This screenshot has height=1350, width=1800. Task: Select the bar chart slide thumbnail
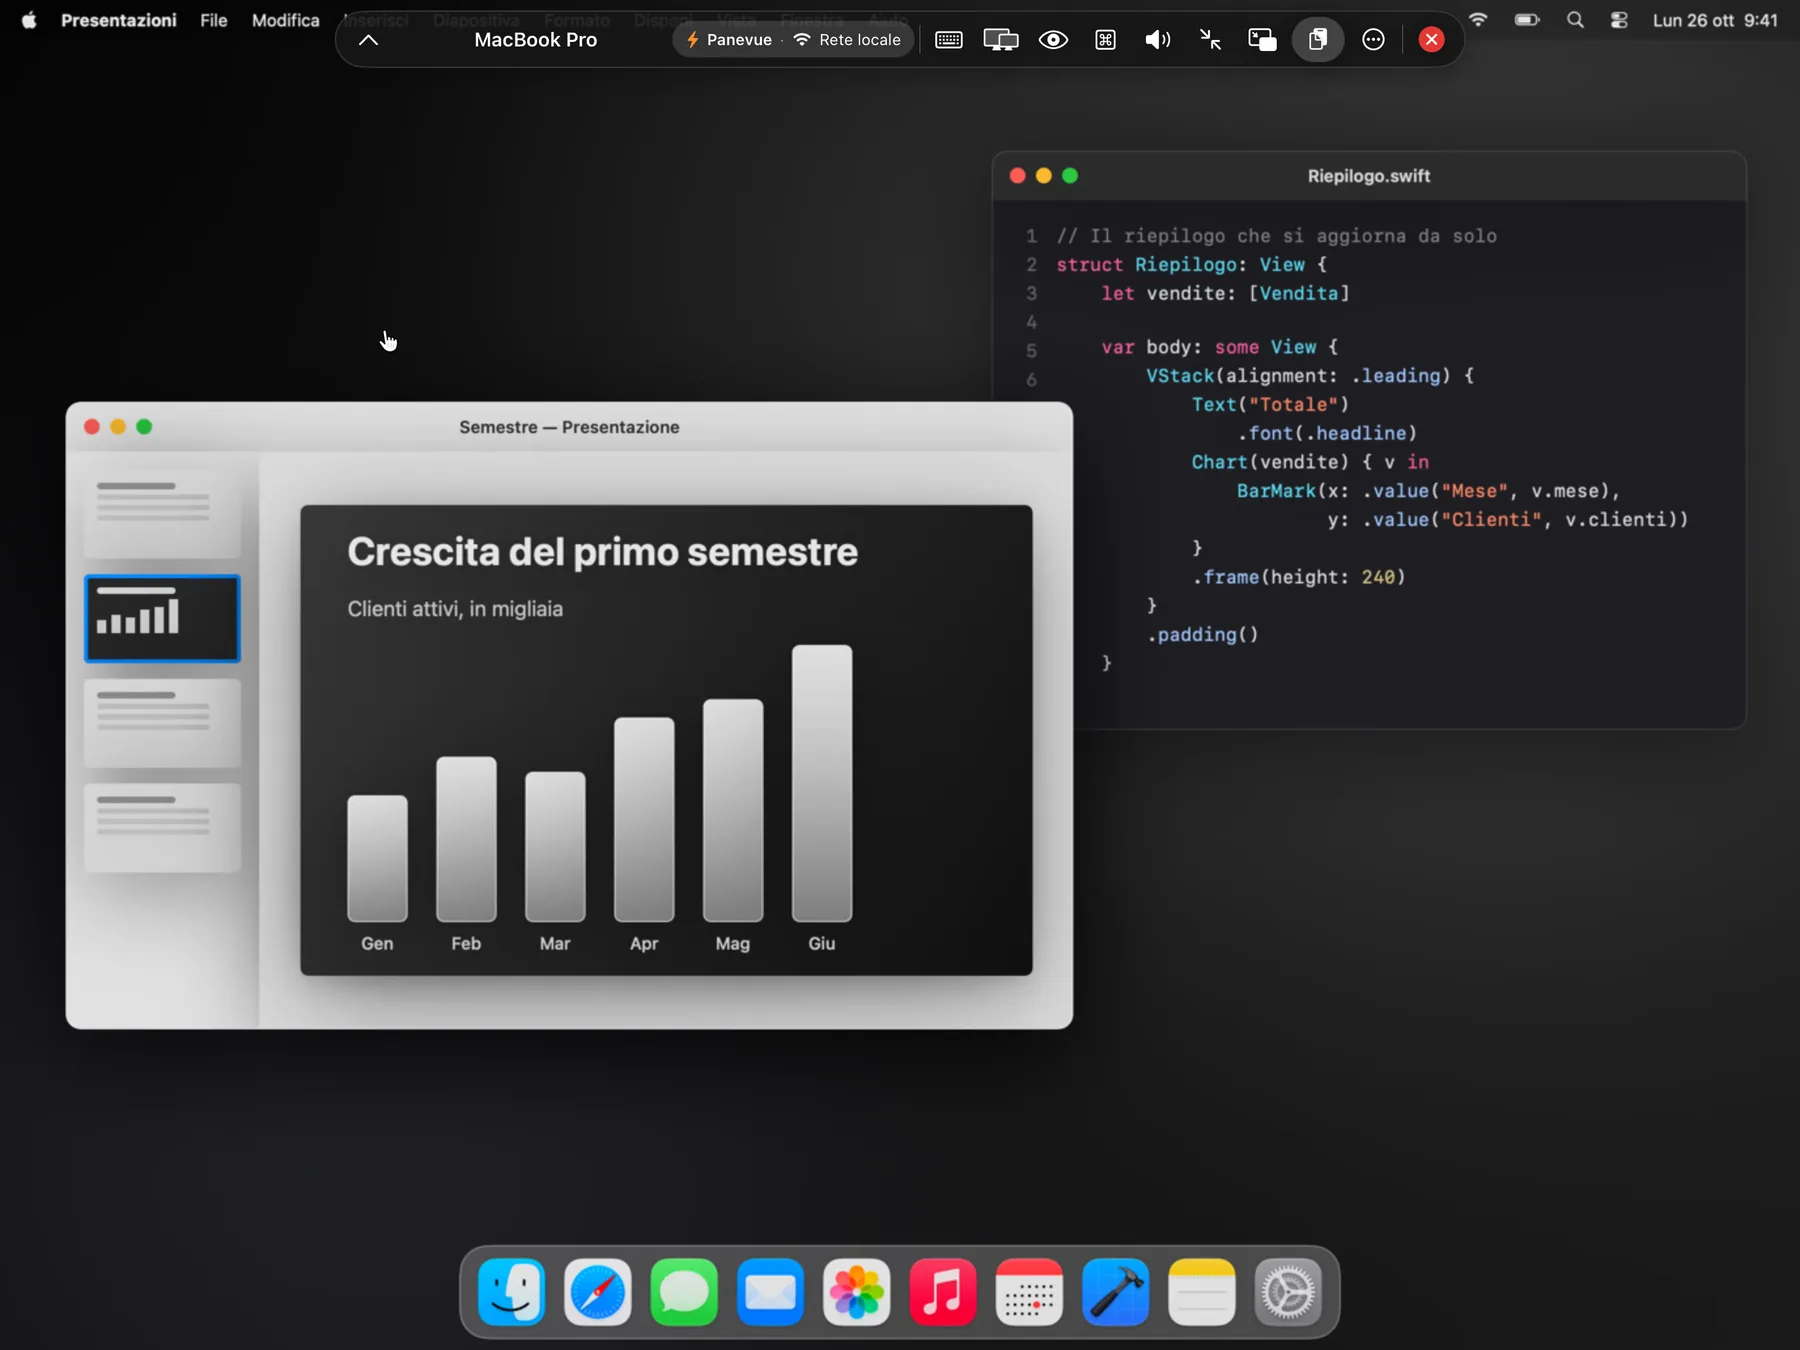[x=162, y=619]
